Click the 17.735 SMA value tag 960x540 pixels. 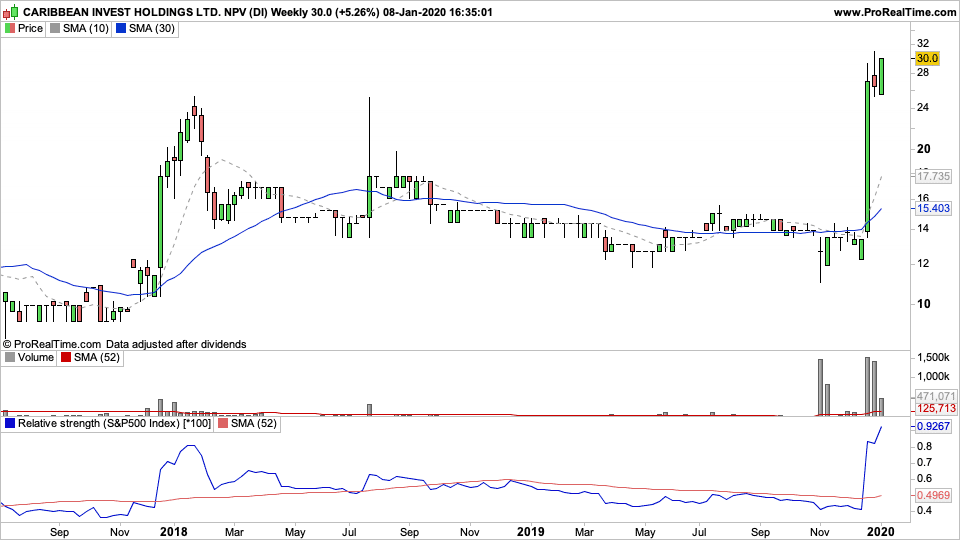coord(933,176)
